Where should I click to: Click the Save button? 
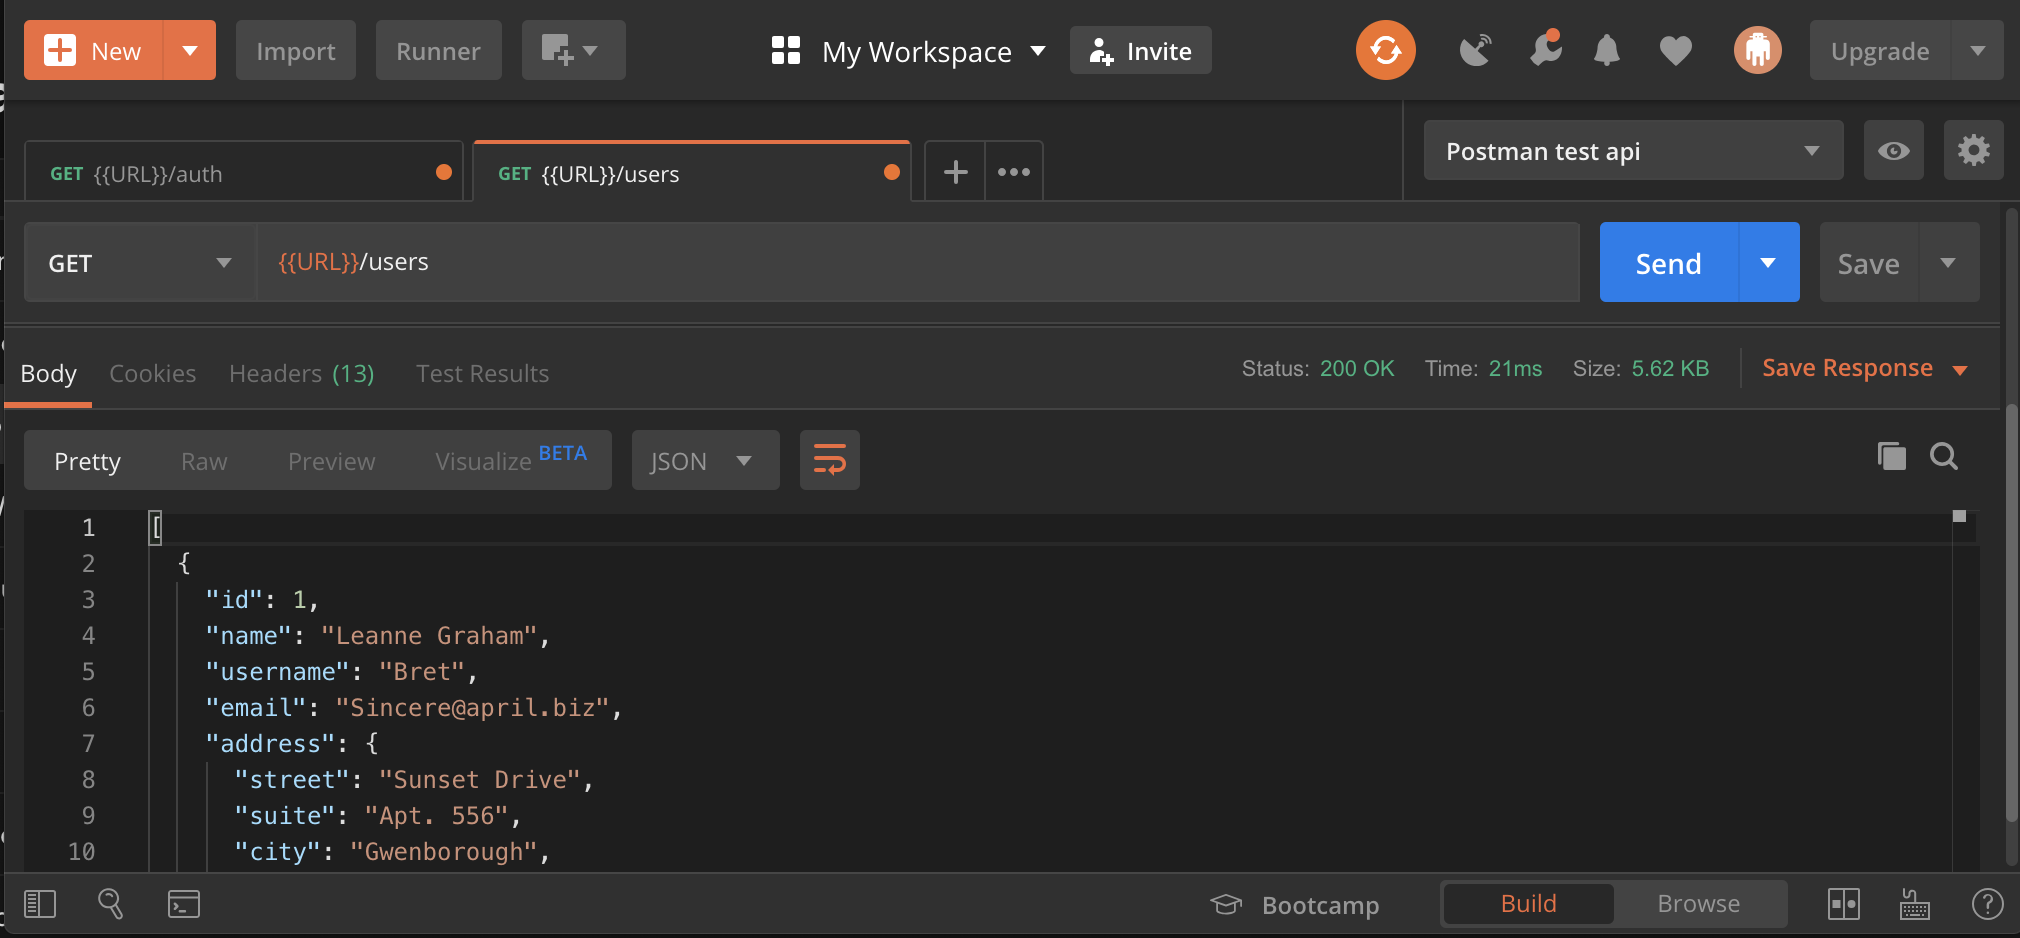[1869, 263]
